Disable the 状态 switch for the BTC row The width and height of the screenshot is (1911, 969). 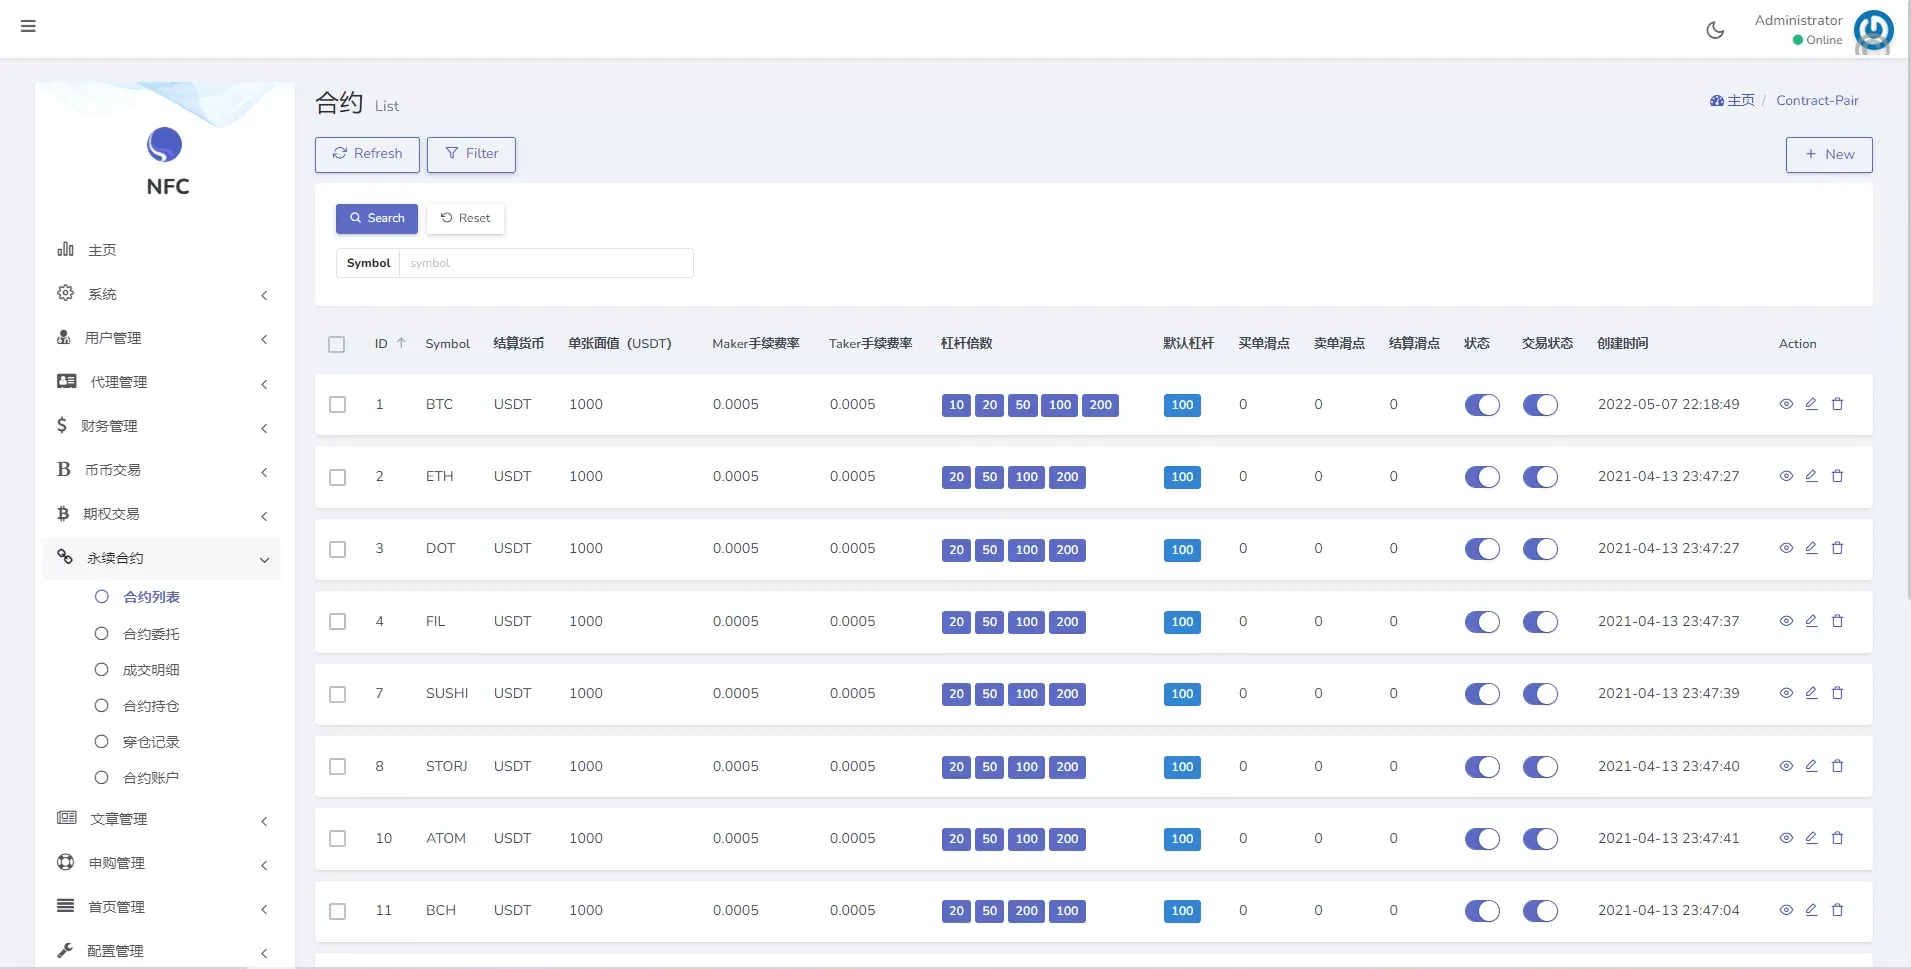click(x=1482, y=405)
